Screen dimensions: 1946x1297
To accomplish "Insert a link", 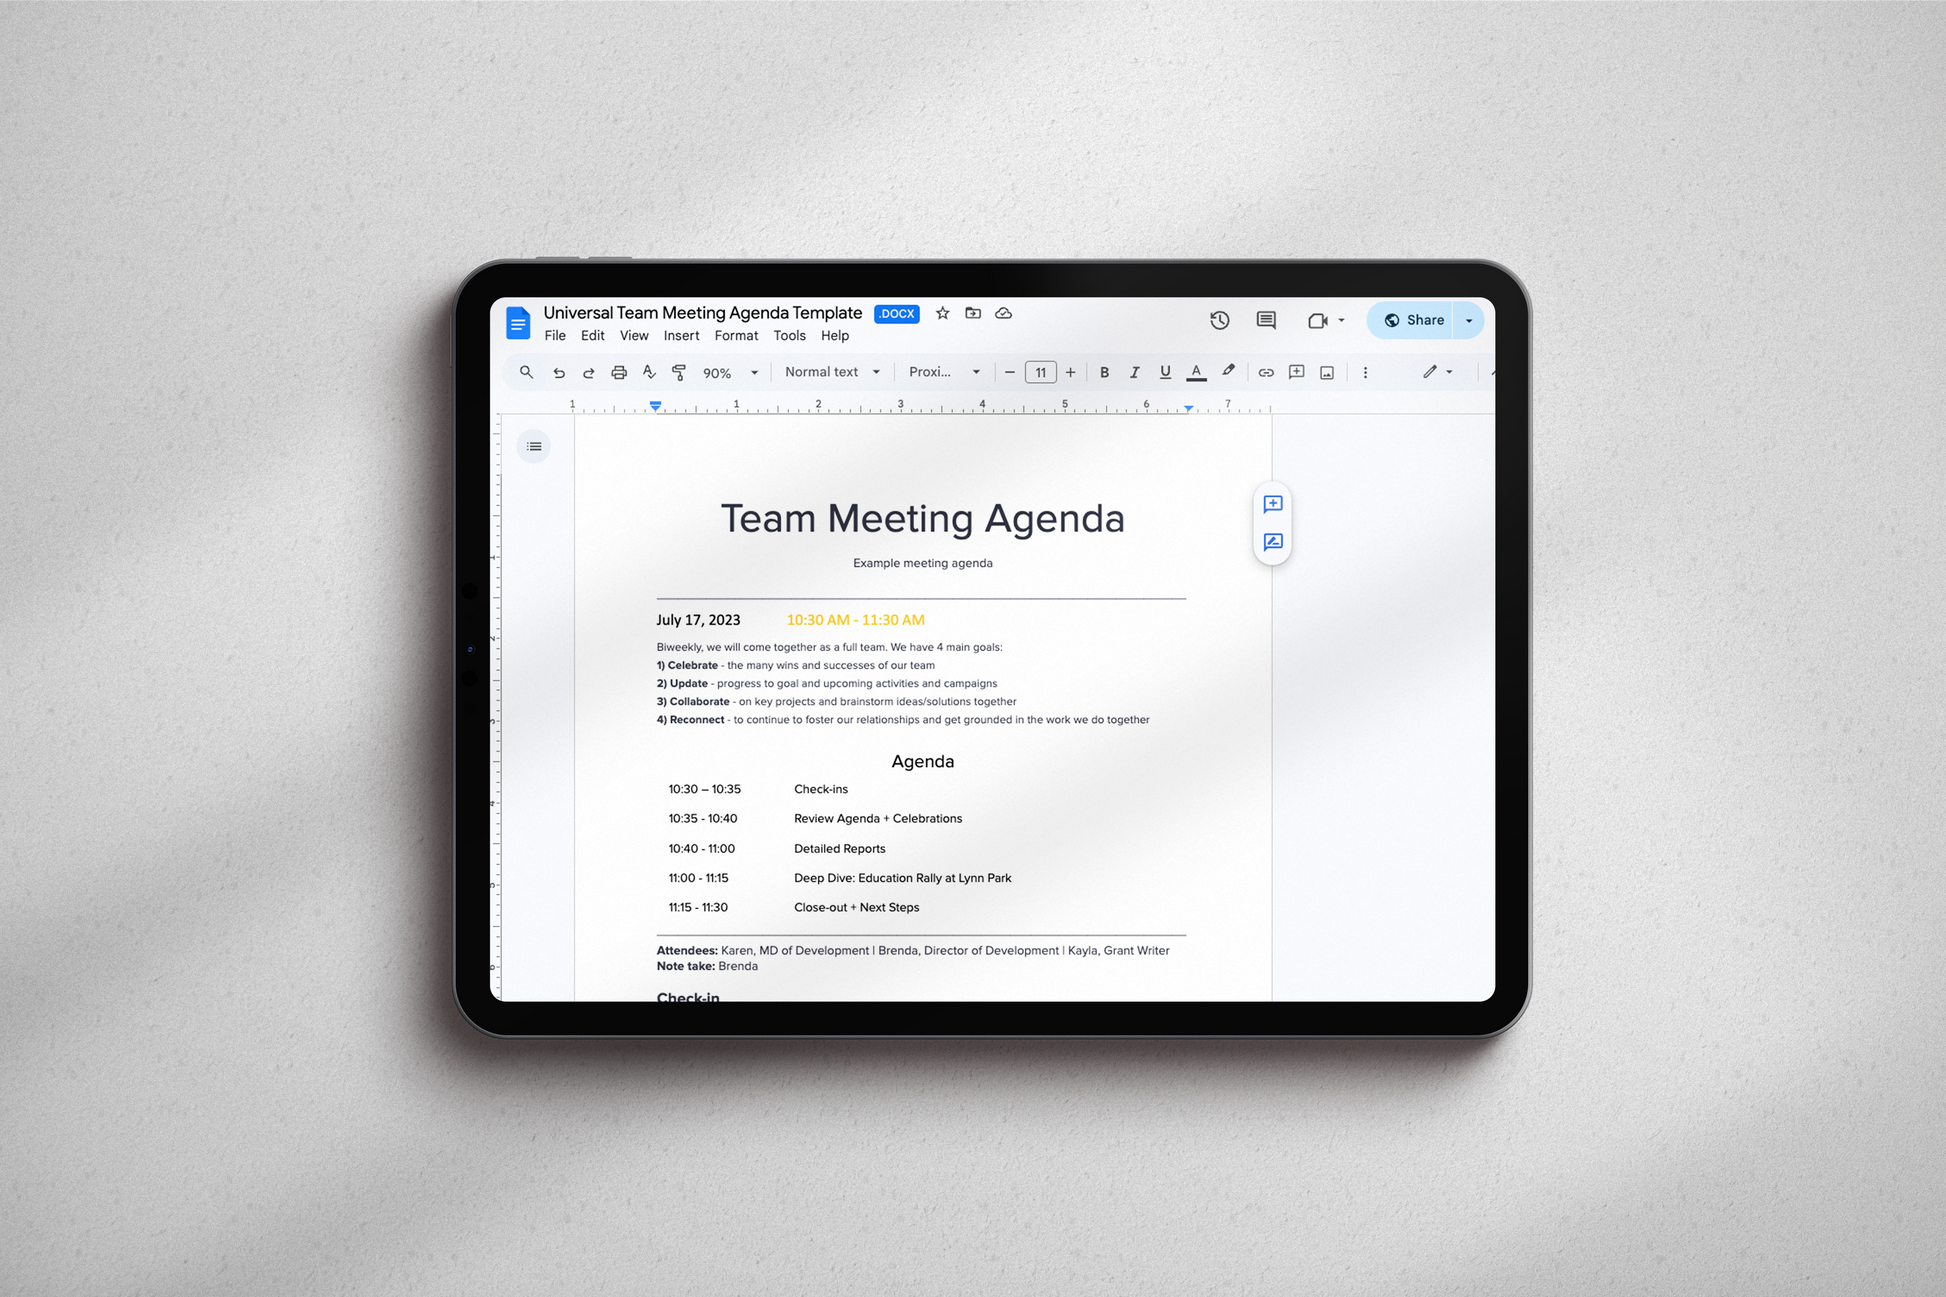I will [1266, 372].
